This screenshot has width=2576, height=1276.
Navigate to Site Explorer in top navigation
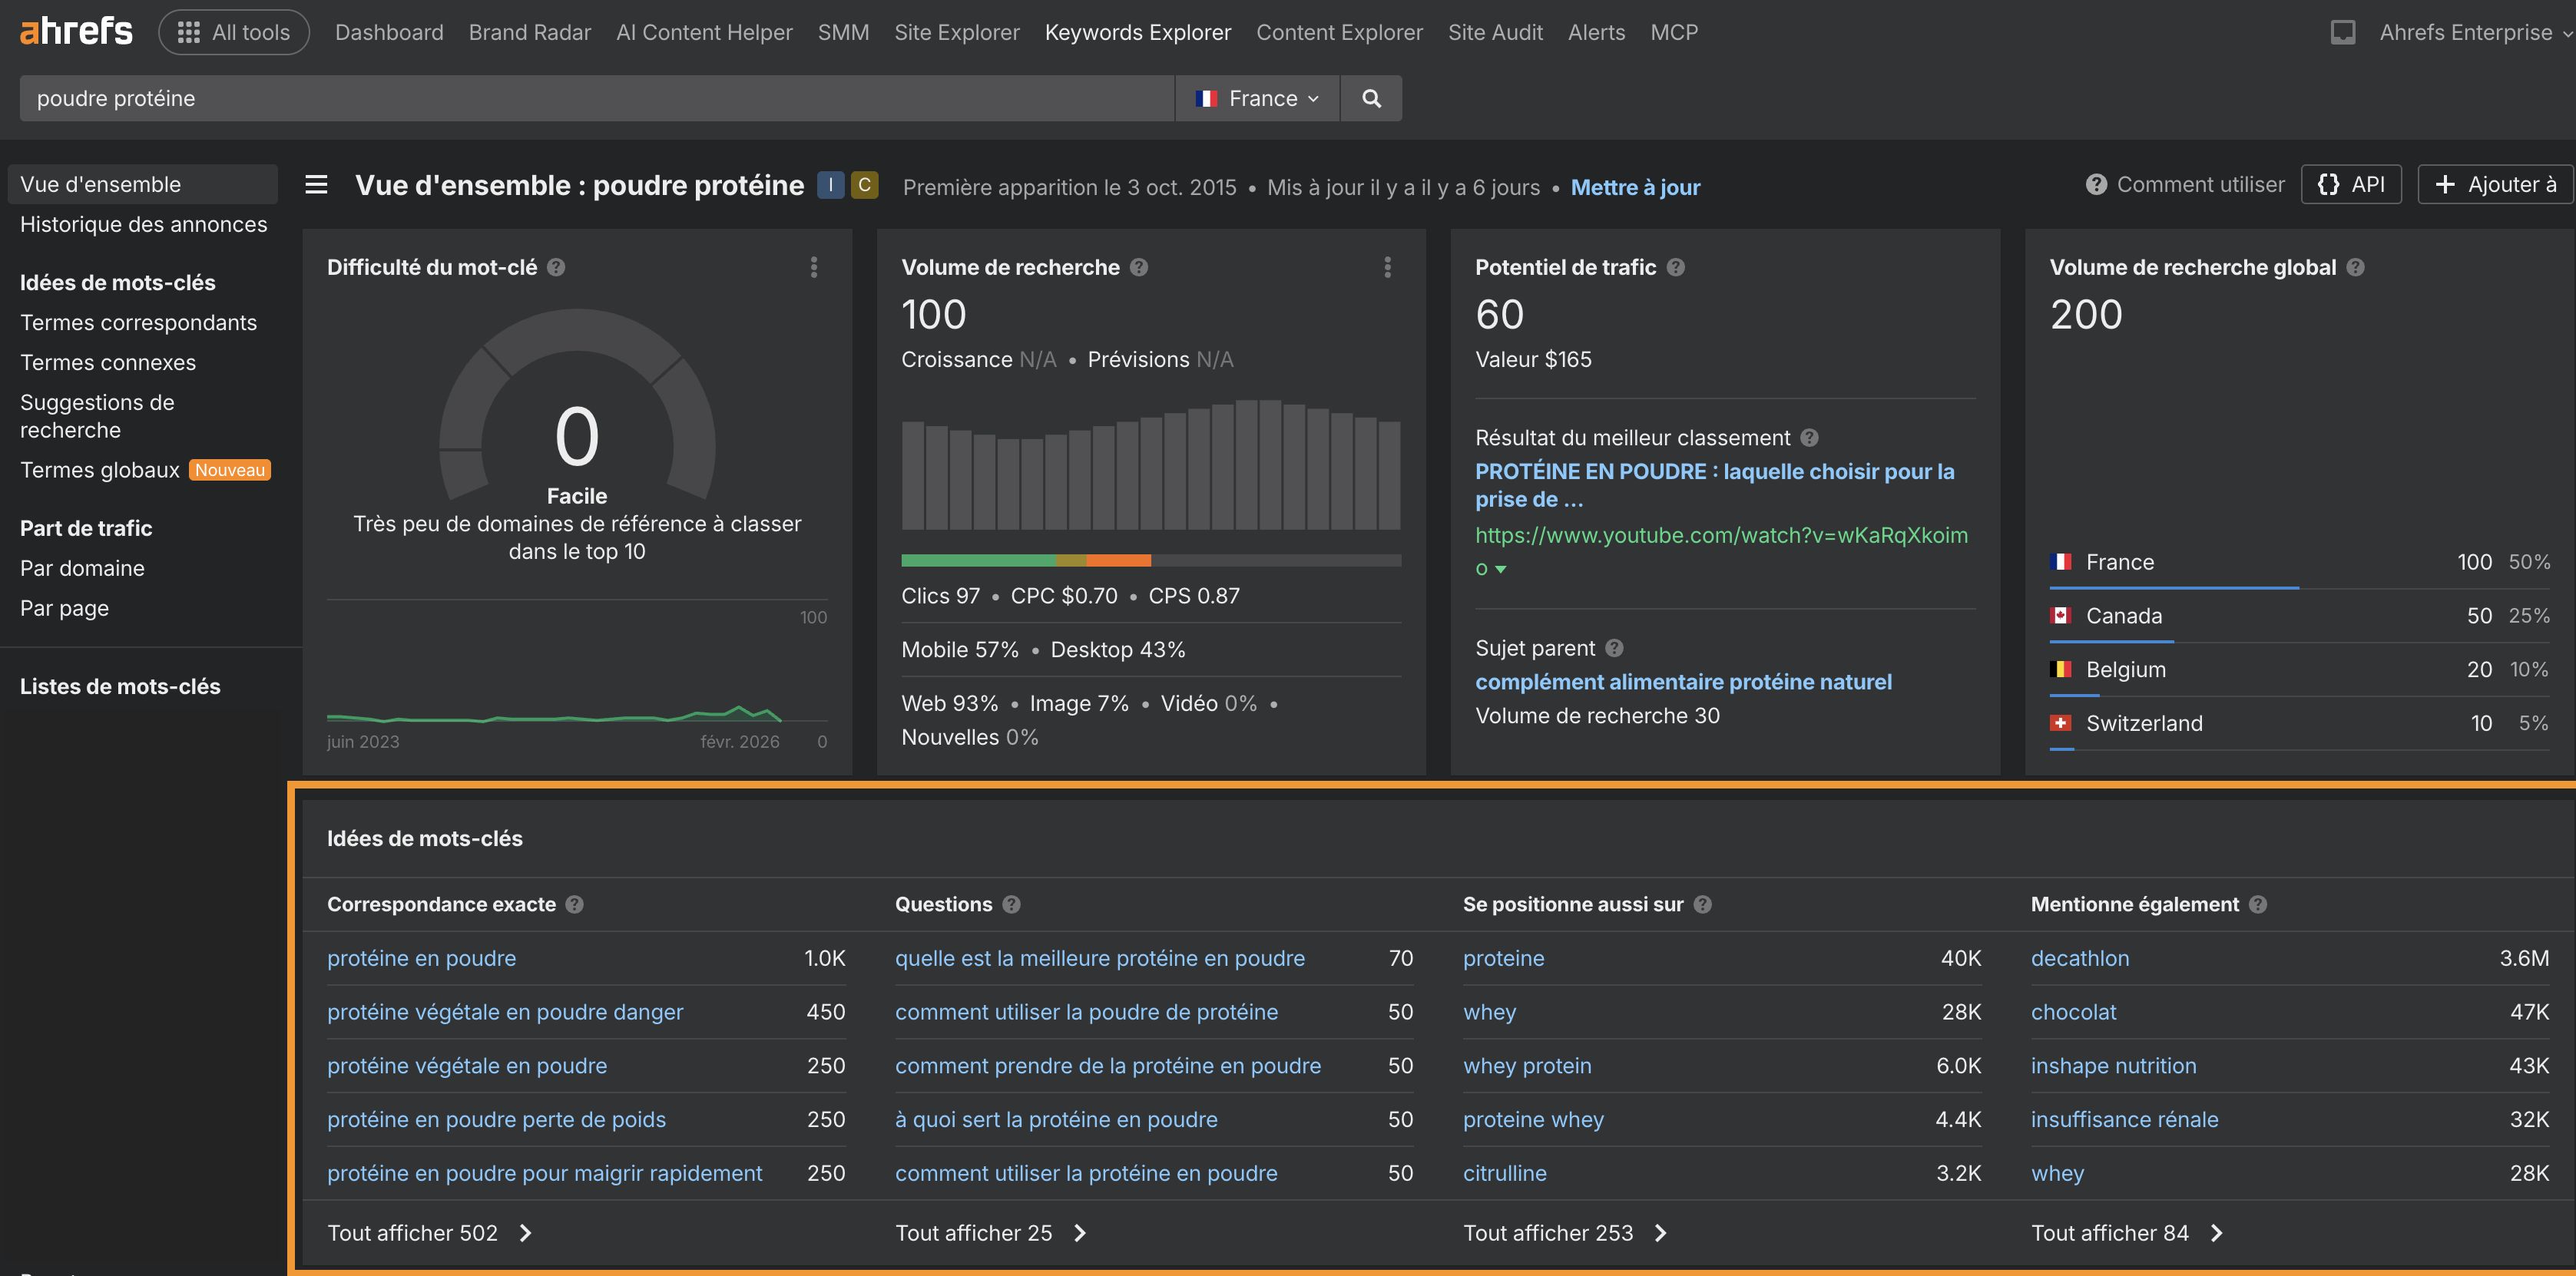point(956,31)
